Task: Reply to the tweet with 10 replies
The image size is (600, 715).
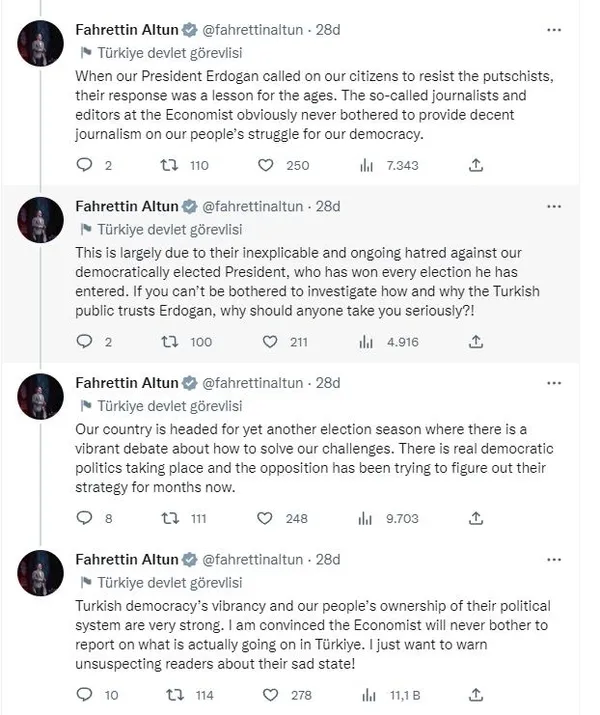Action: (84, 694)
